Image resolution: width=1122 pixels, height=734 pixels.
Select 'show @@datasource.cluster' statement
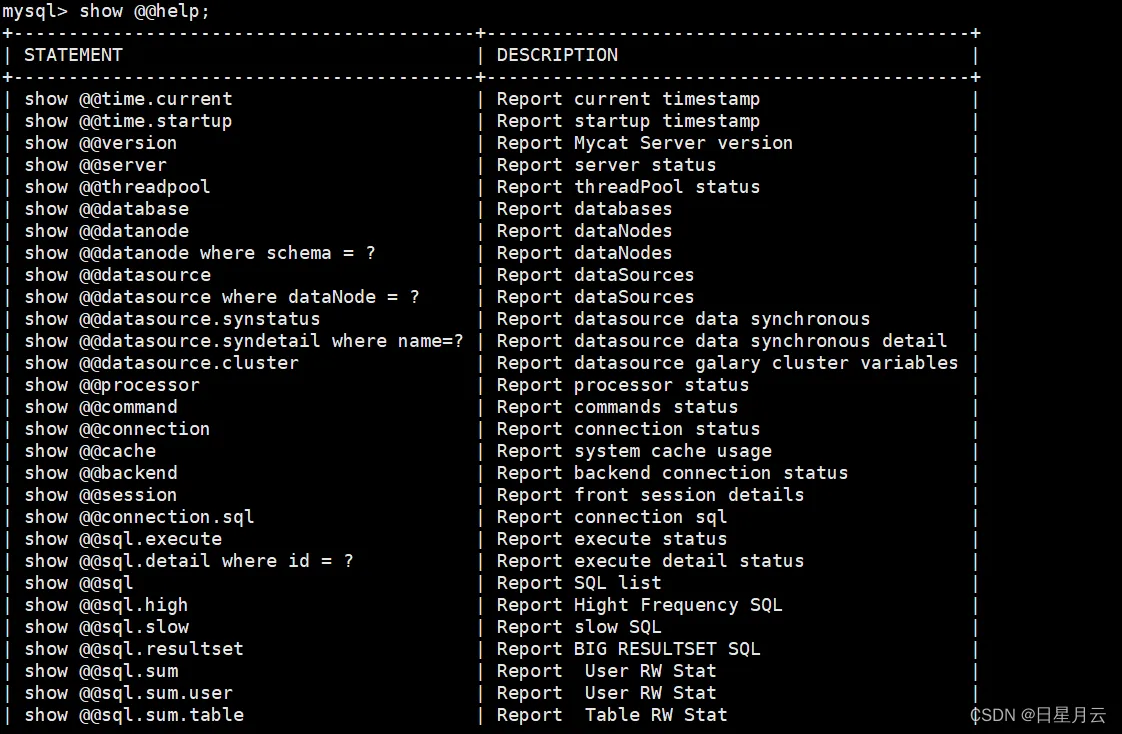click(161, 363)
